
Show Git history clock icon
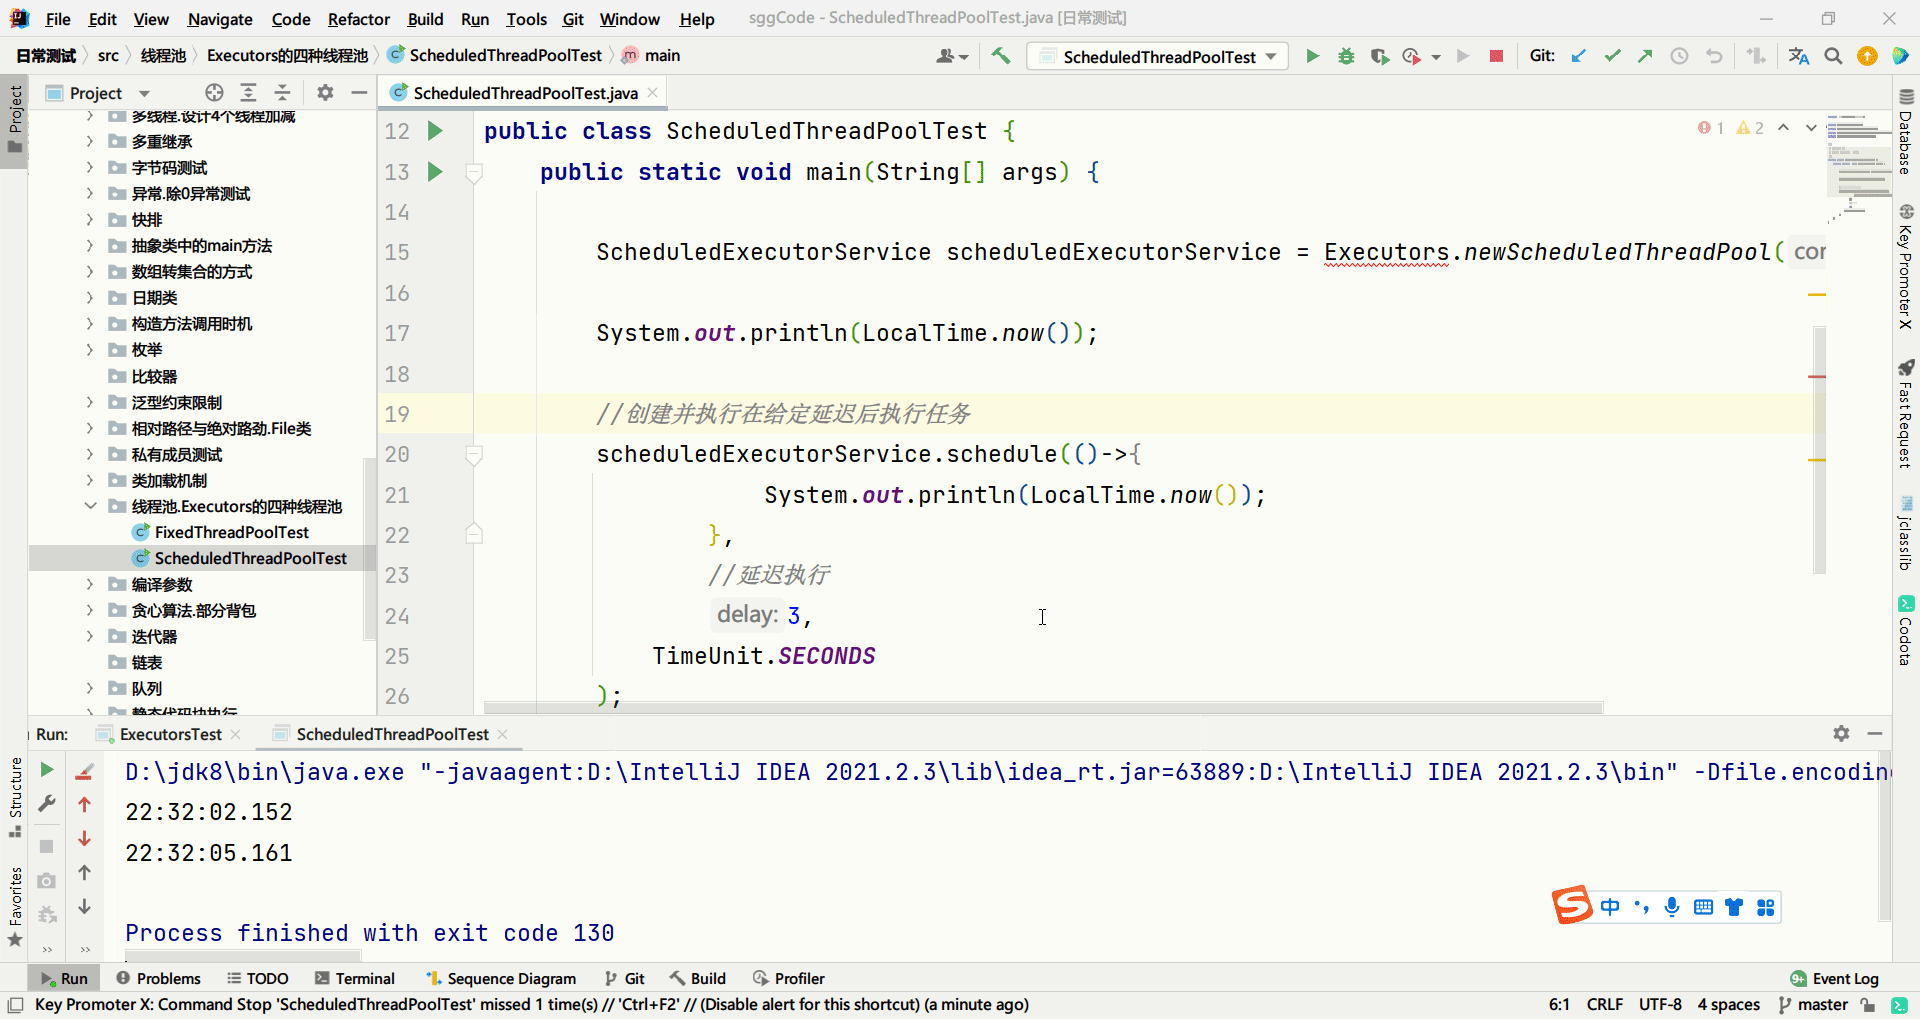[1679, 56]
